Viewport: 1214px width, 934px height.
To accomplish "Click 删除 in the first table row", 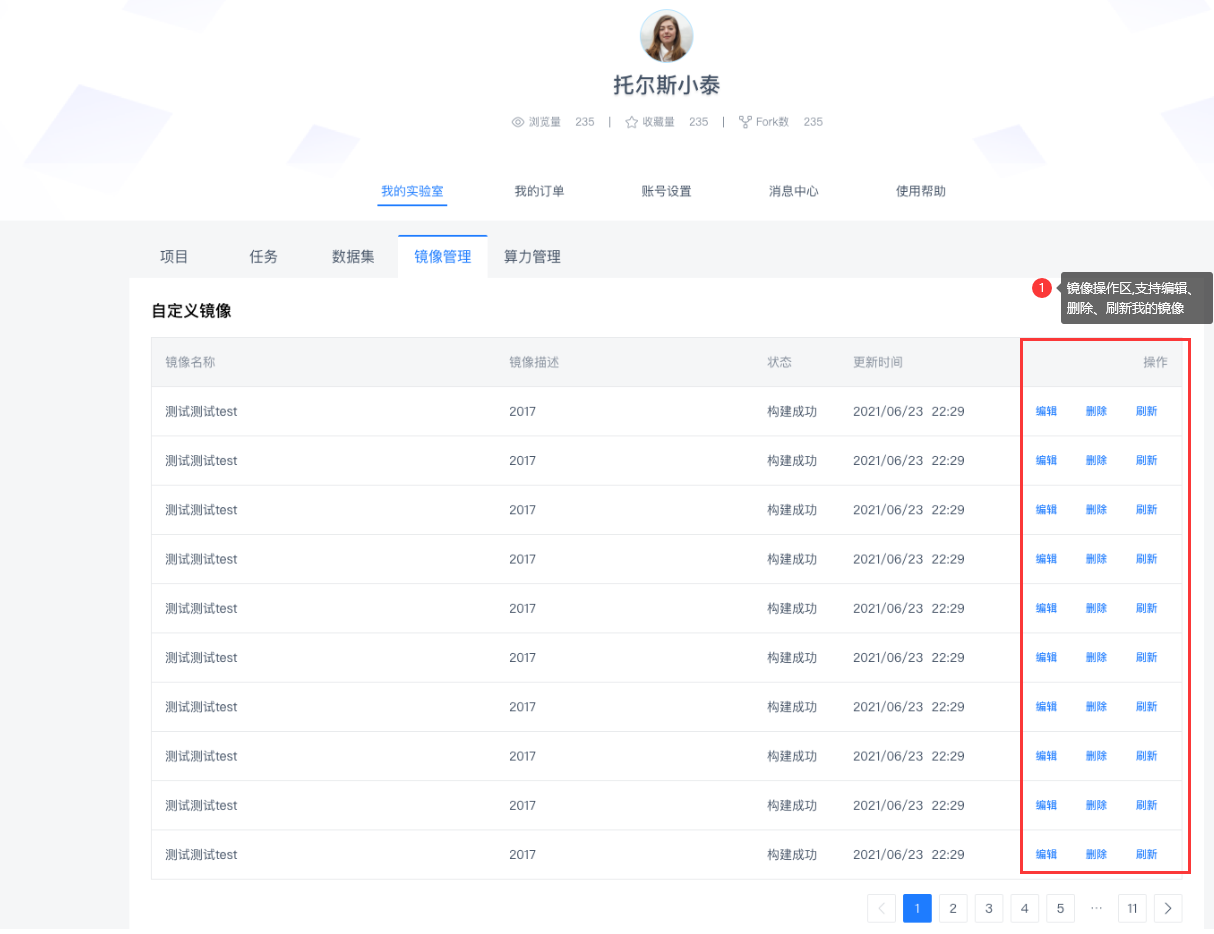I will pyautogui.click(x=1096, y=411).
